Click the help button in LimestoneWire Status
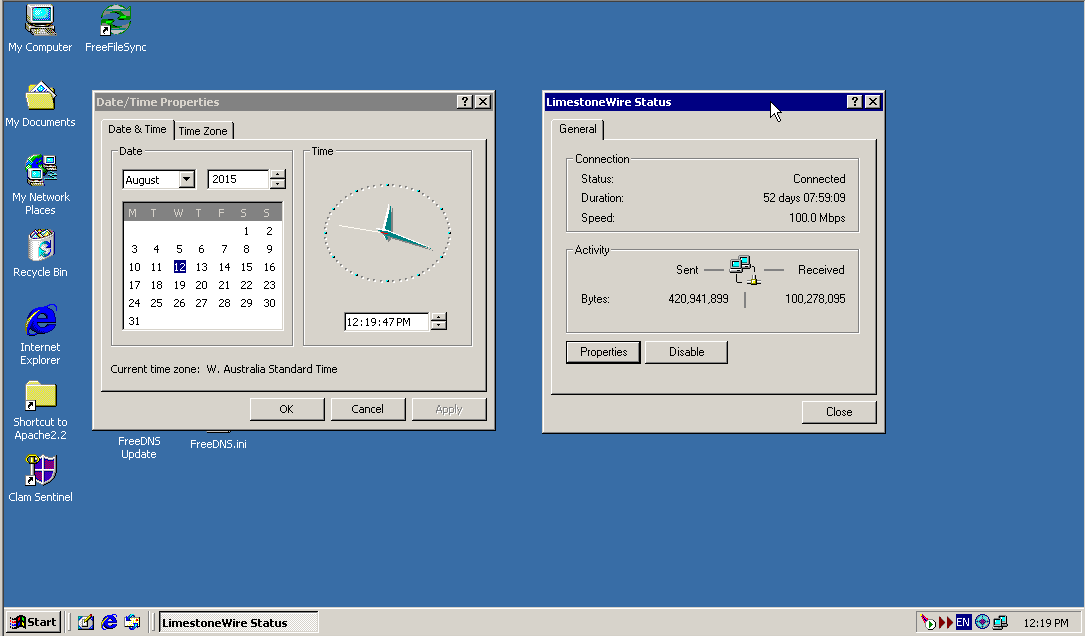The height and width of the screenshot is (636, 1085). pyautogui.click(x=855, y=102)
